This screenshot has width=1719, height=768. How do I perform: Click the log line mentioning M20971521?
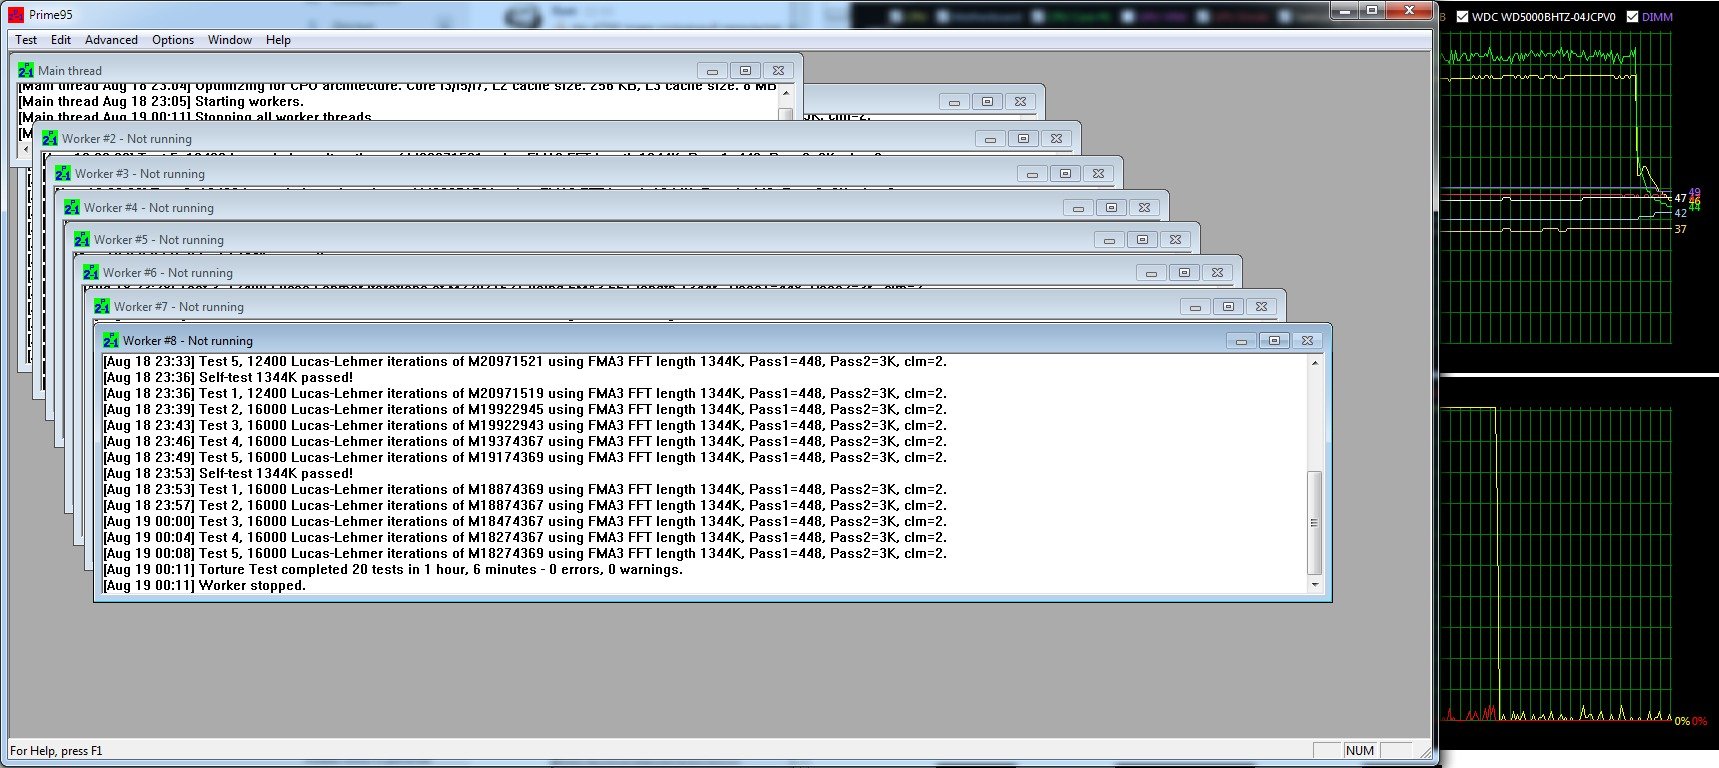click(525, 361)
